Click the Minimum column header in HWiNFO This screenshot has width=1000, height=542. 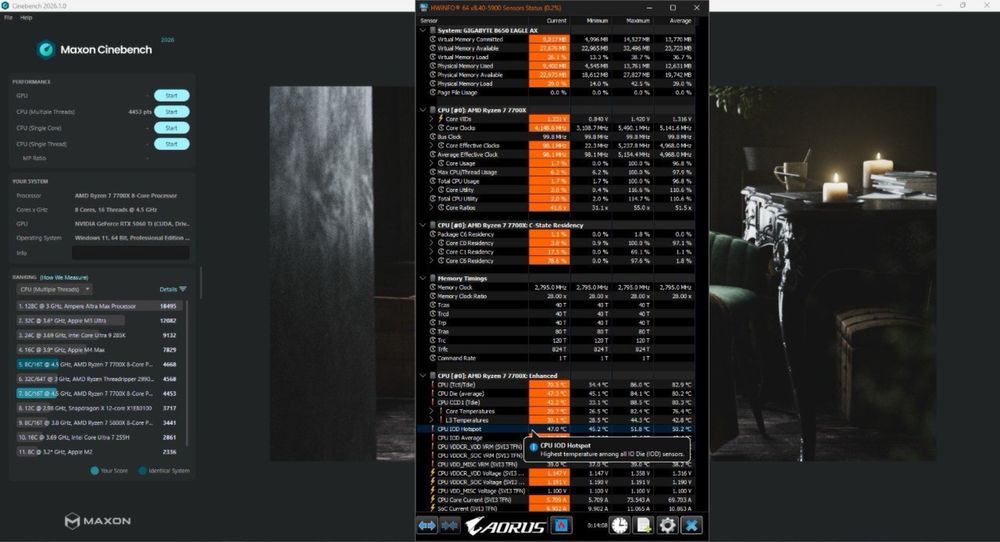[597, 20]
